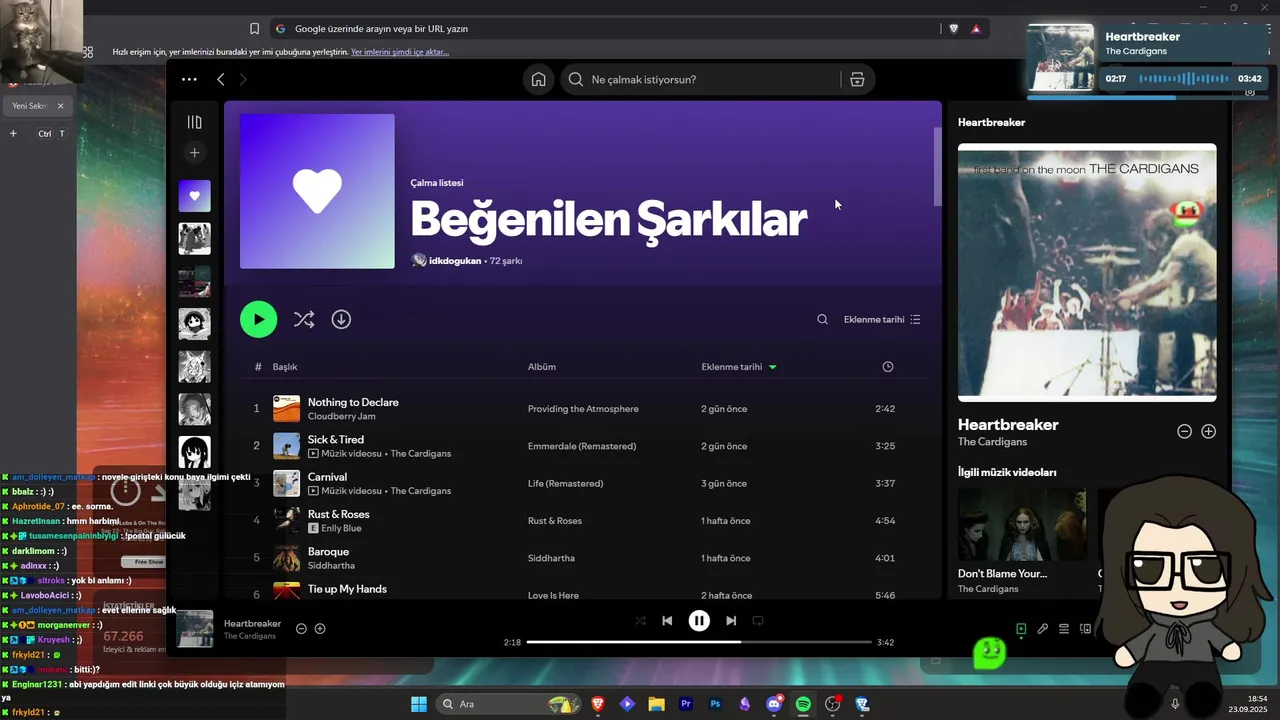Skip to next track
The width and height of the screenshot is (1280, 720).
731,621
